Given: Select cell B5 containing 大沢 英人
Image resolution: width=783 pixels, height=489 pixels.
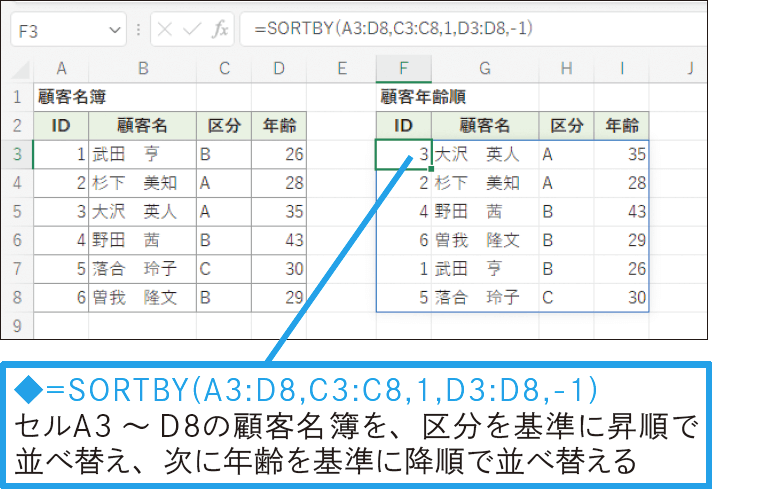Looking at the screenshot, I should (x=142, y=212).
